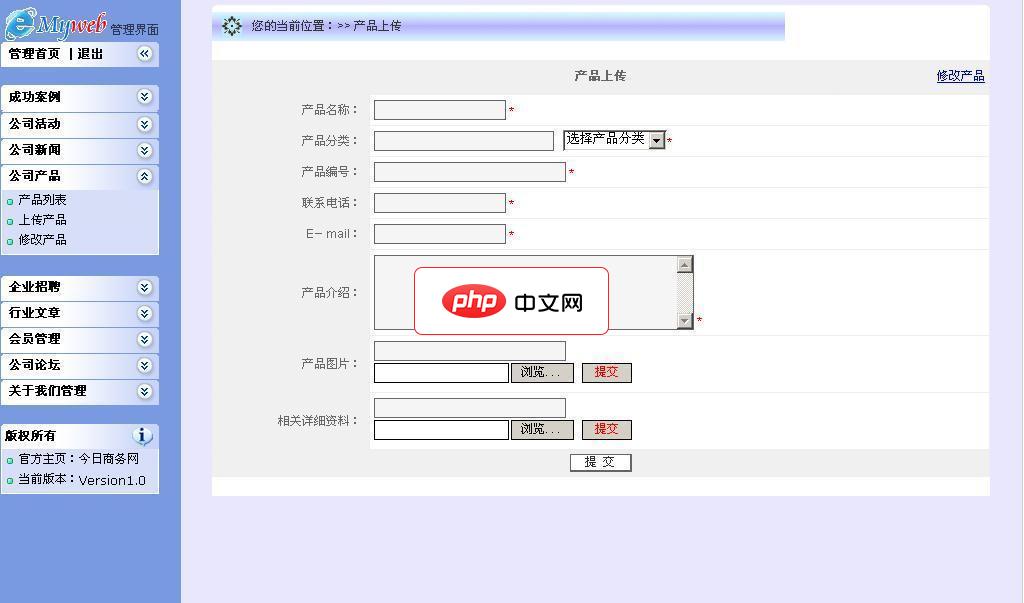Screen dimensions: 1024x603
Task: Collapse sidebar using double-left arrow icon
Action: (145, 54)
